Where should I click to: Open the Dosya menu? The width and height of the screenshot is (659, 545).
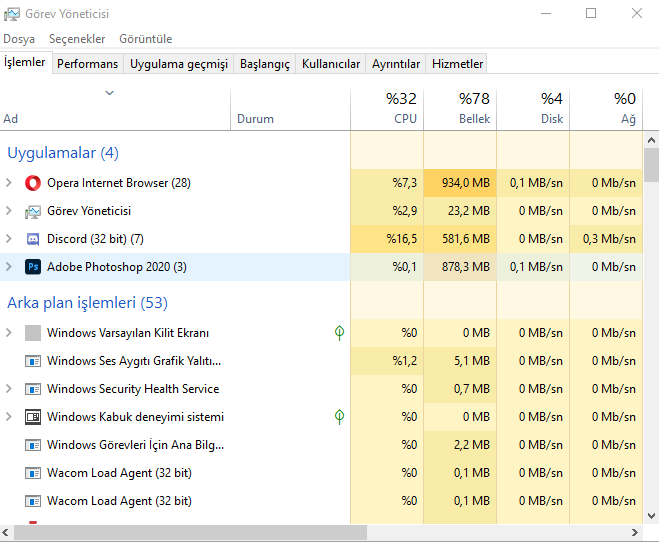(x=19, y=39)
